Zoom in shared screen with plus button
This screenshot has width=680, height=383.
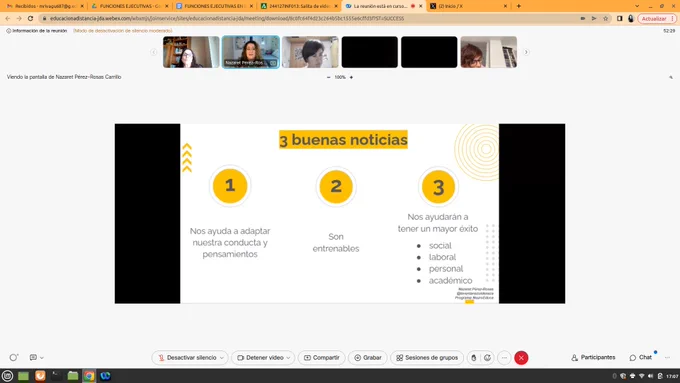pyautogui.click(x=351, y=77)
